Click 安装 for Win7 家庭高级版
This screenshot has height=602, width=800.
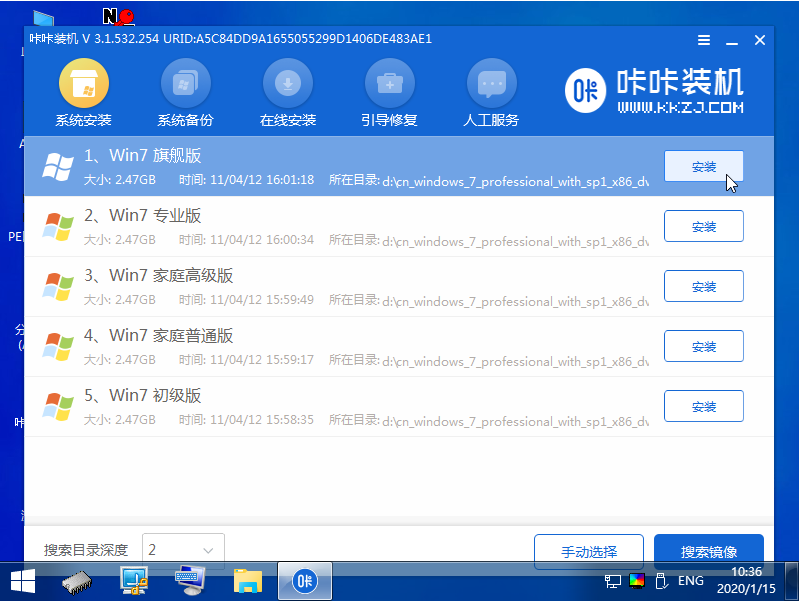point(703,287)
